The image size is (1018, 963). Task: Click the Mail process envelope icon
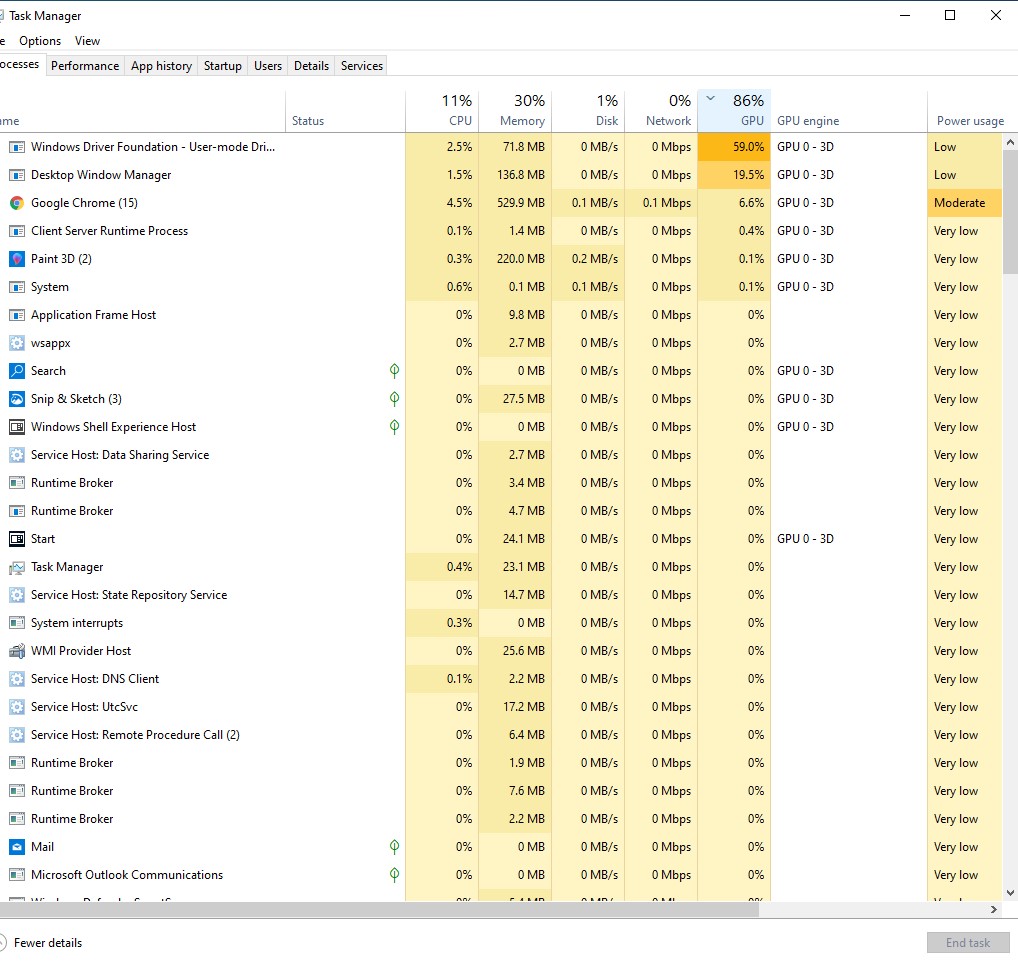(x=16, y=847)
